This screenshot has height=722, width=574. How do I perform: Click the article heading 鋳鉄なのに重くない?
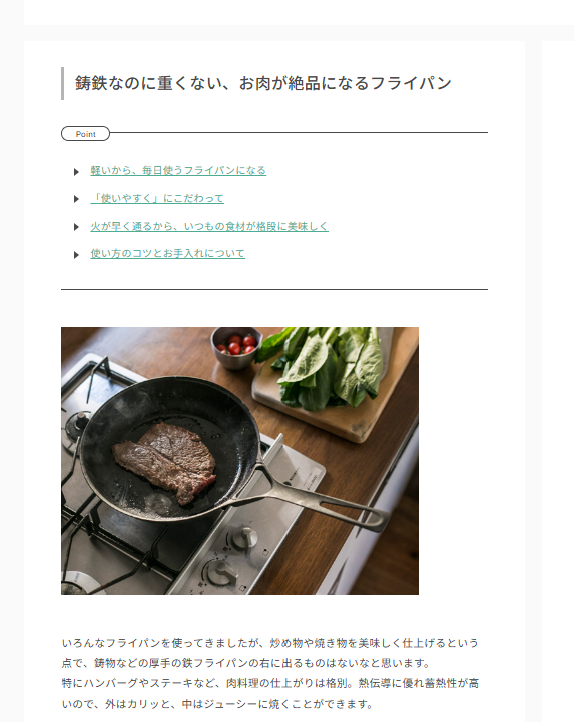pos(263,83)
